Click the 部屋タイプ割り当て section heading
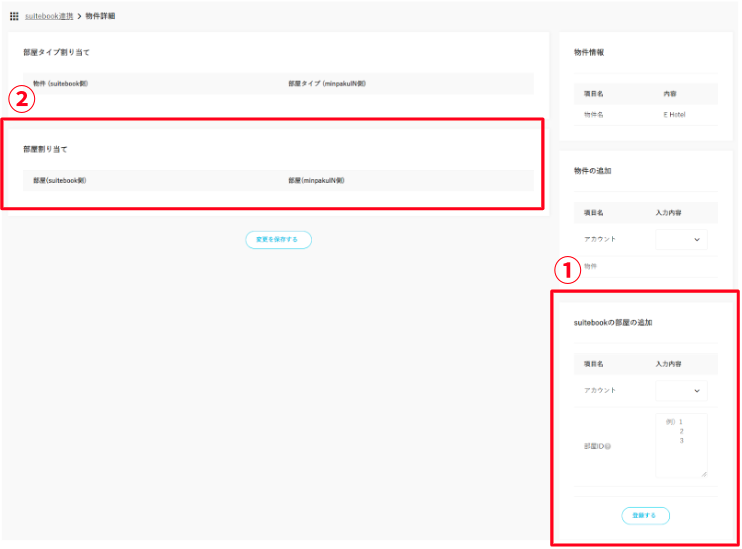This screenshot has width=742, height=549. tap(56, 52)
